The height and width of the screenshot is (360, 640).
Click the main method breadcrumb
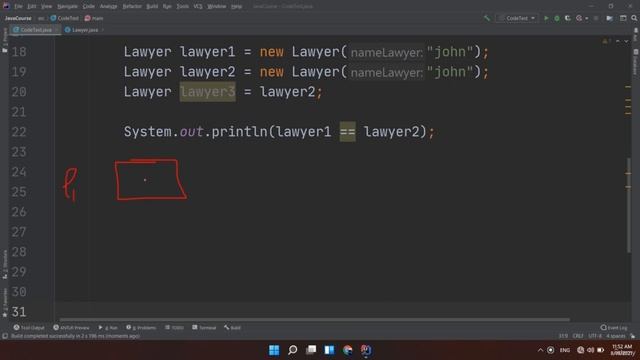(94, 18)
